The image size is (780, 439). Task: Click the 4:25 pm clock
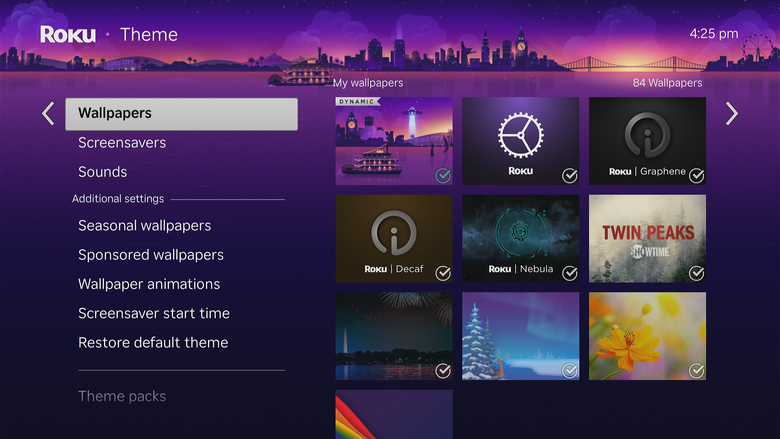pos(714,34)
